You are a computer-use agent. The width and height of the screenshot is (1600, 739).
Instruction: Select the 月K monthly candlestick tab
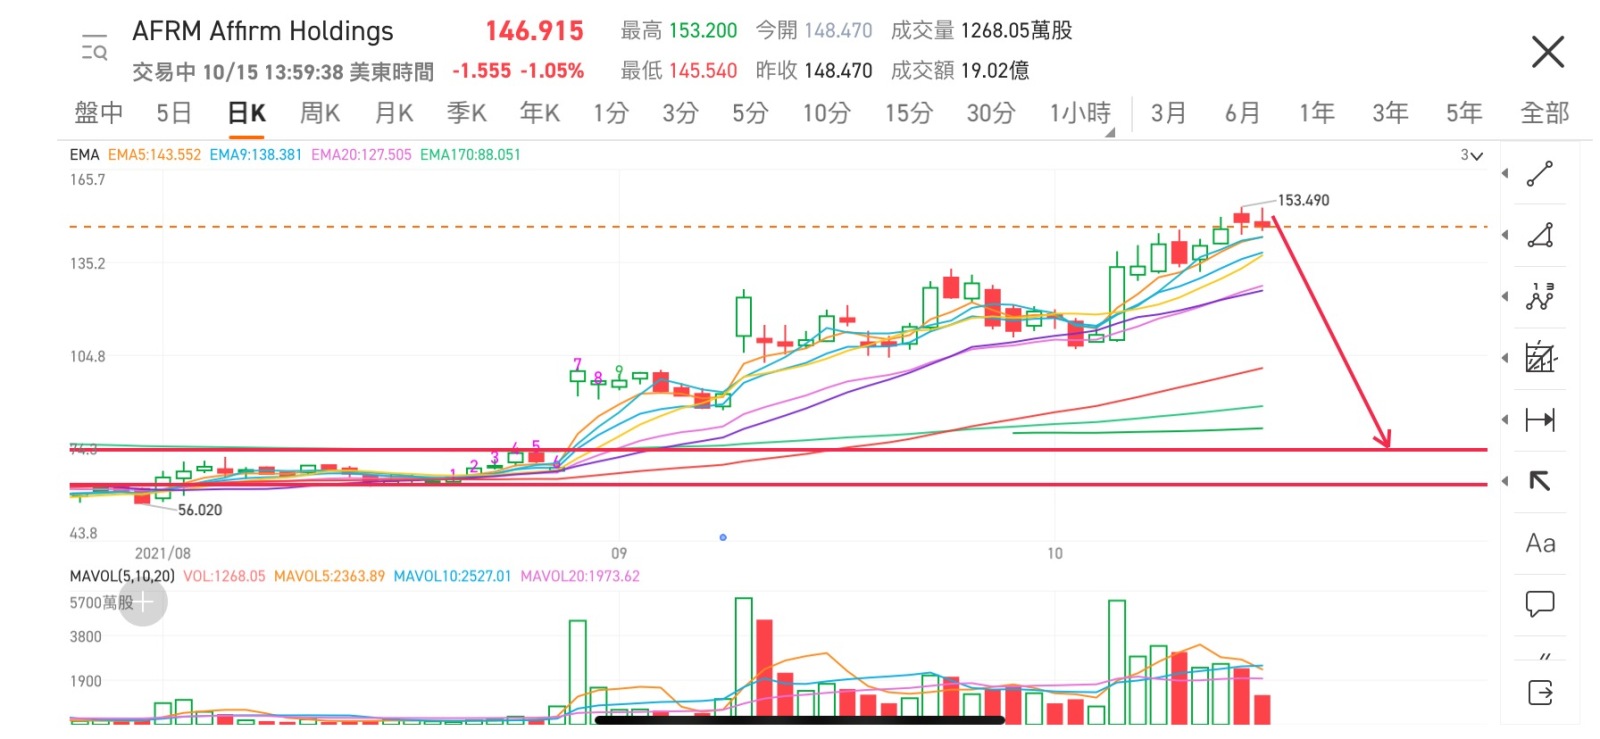click(x=394, y=113)
